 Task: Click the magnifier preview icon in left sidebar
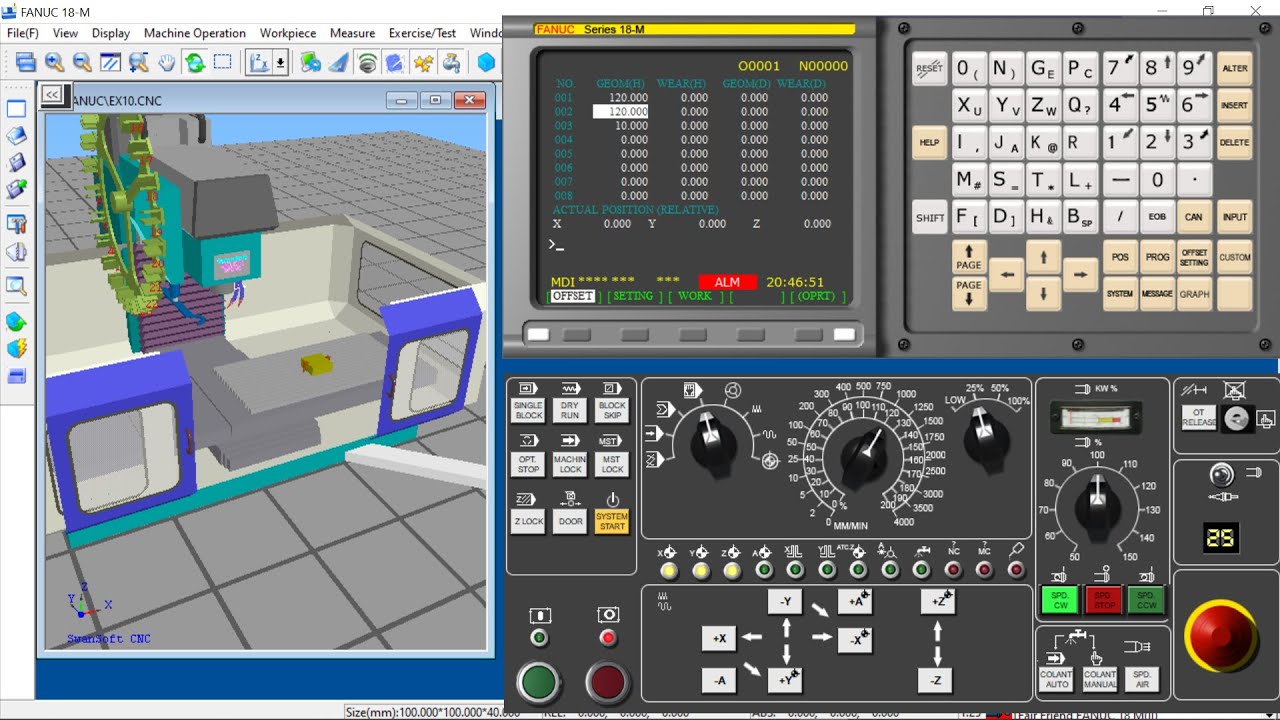(16, 286)
